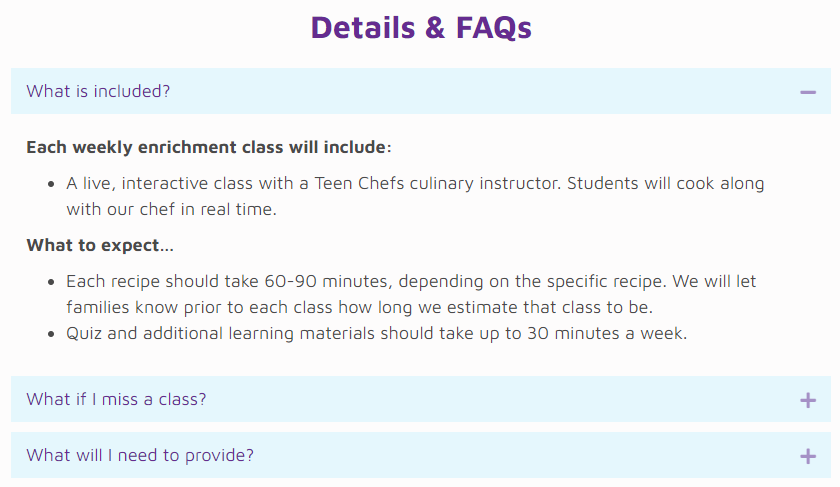Viewport: 840px width, 487px height.
Task: Open the "What will I need to provide?" question
Action: (140, 456)
